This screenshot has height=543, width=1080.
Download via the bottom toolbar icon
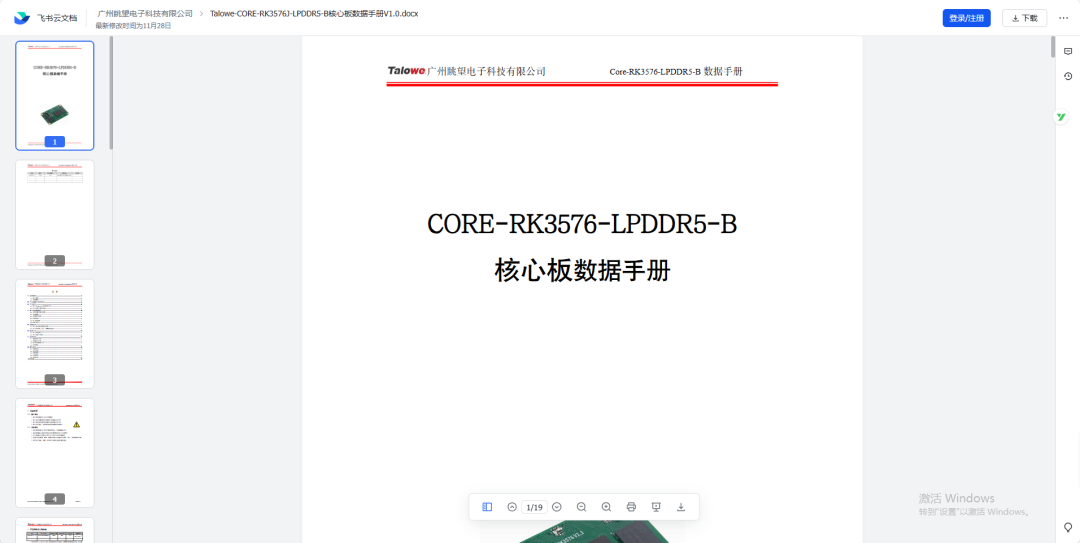(x=681, y=507)
